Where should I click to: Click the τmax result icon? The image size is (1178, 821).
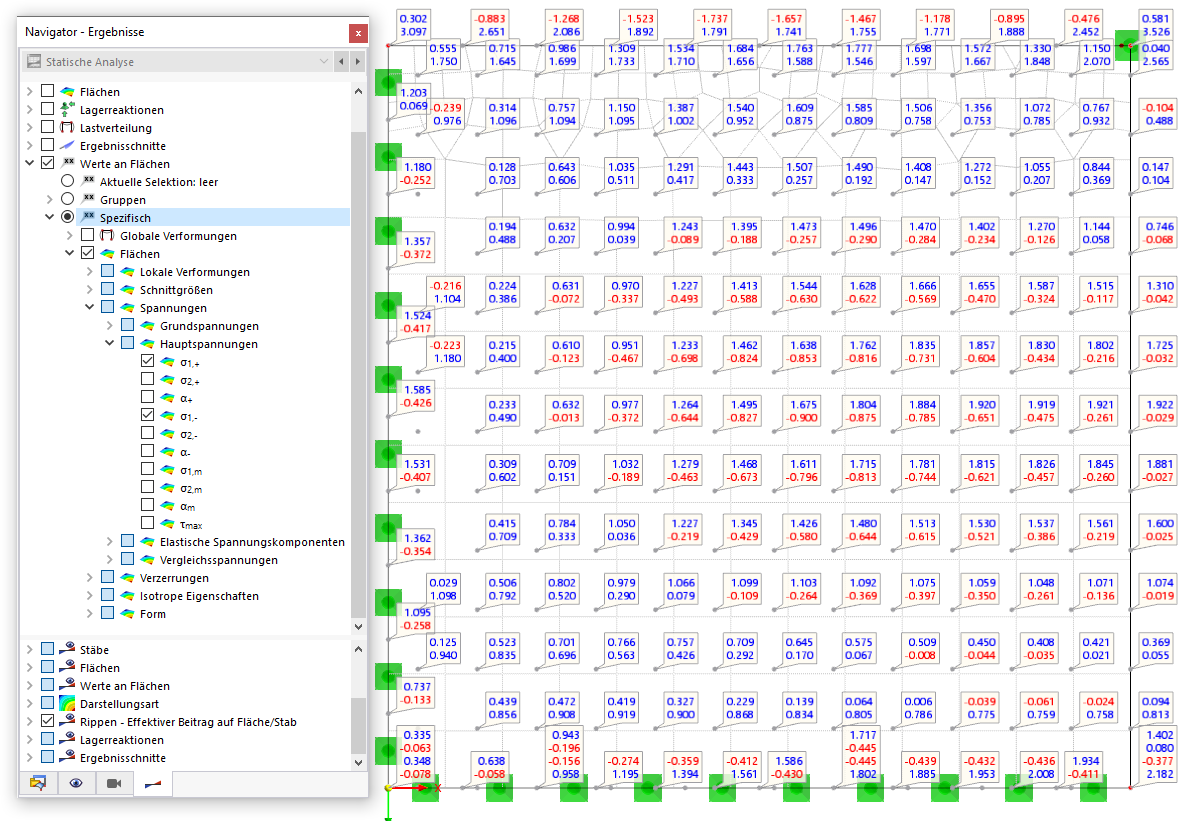pos(168,524)
